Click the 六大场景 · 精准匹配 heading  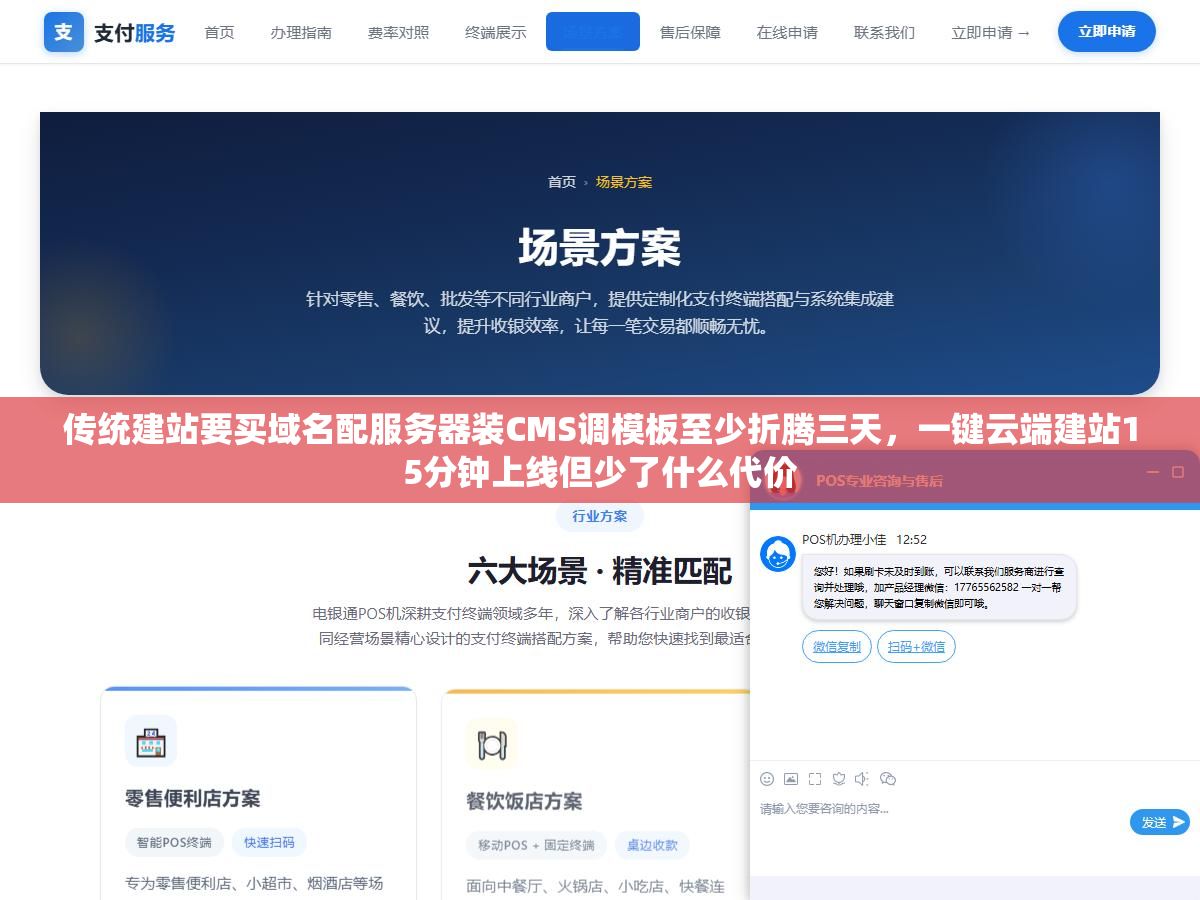coord(600,572)
